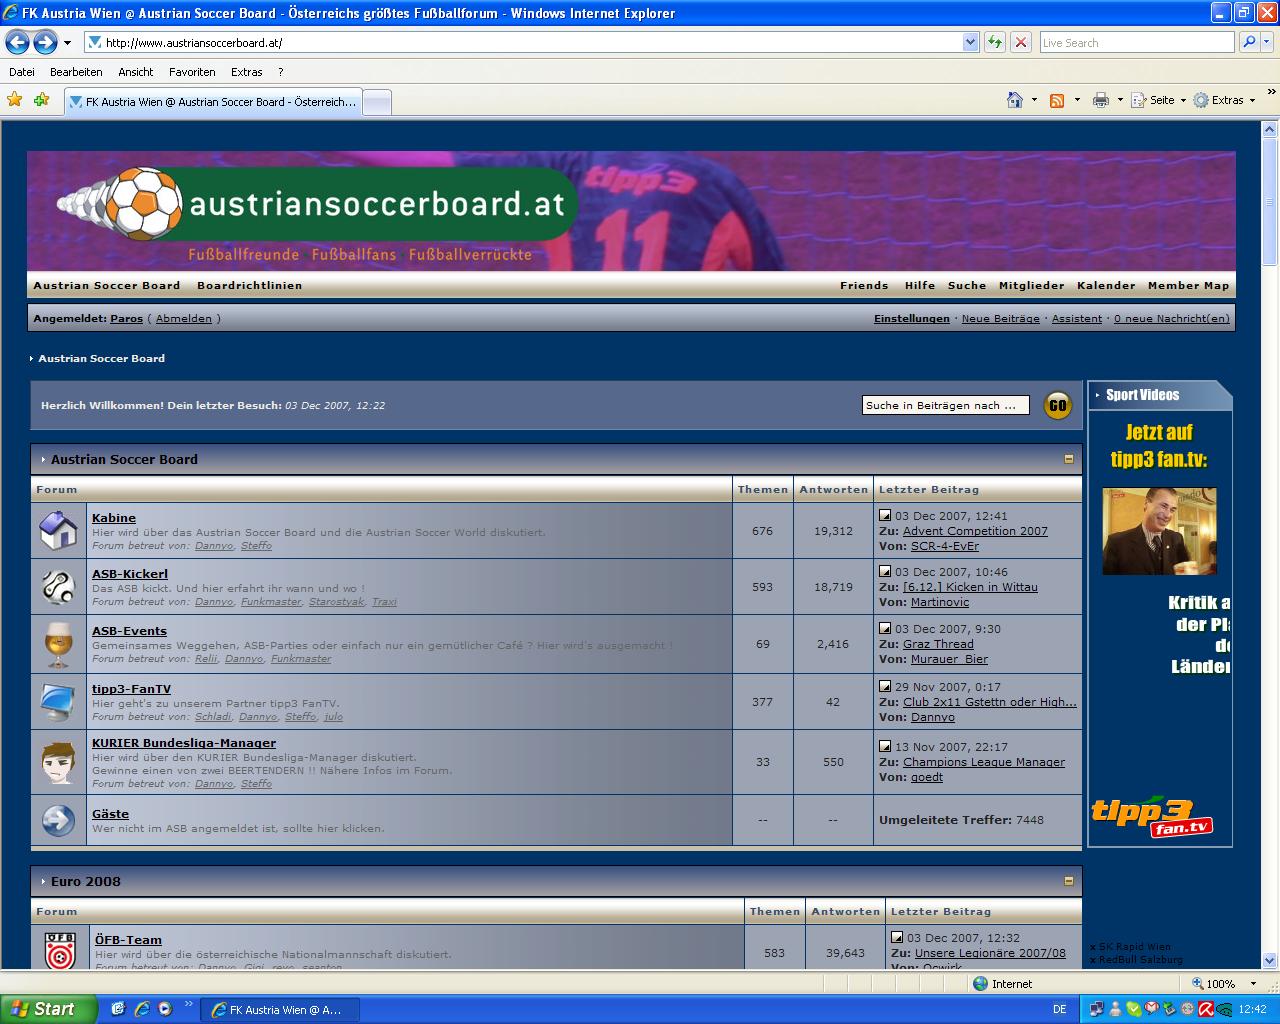This screenshot has height=1024, width=1280.
Task: Open the Ansicht menu
Action: pos(135,72)
